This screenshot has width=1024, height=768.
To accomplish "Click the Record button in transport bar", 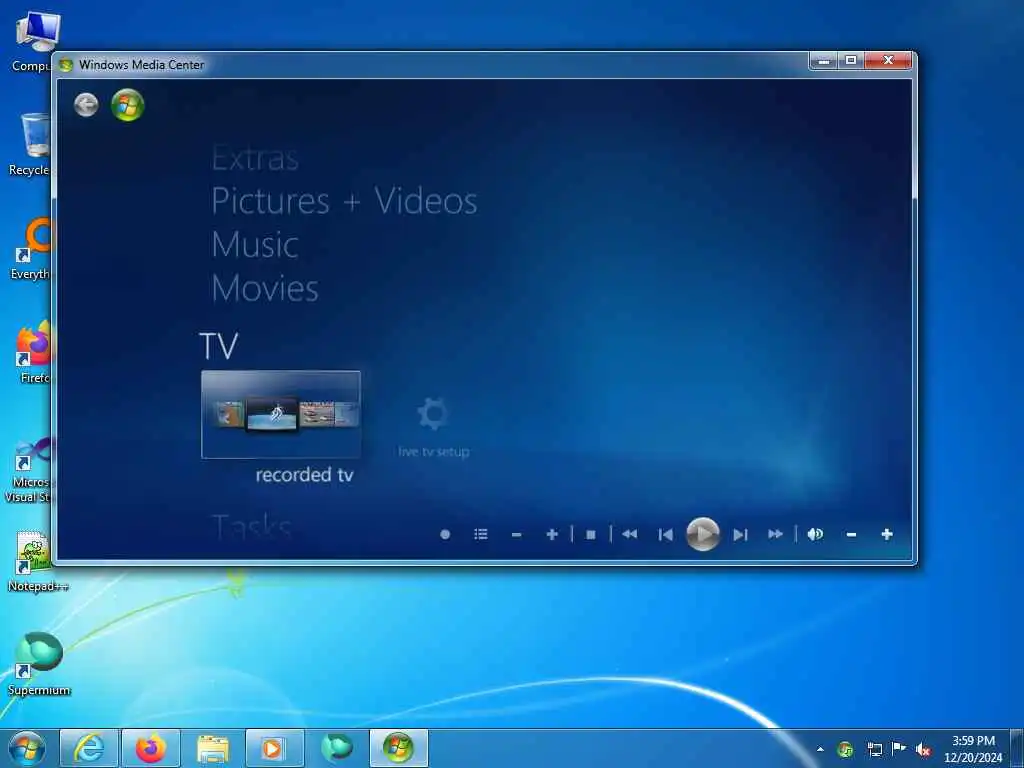I will 445,534.
